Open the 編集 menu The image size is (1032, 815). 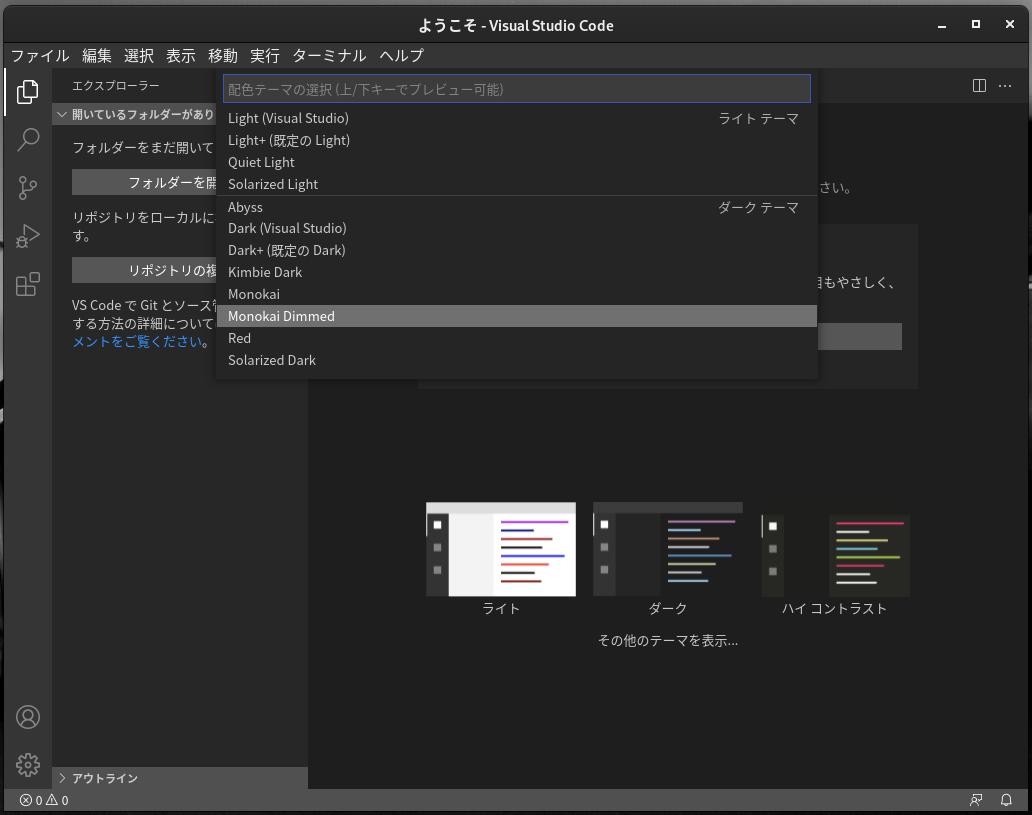(x=97, y=56)
